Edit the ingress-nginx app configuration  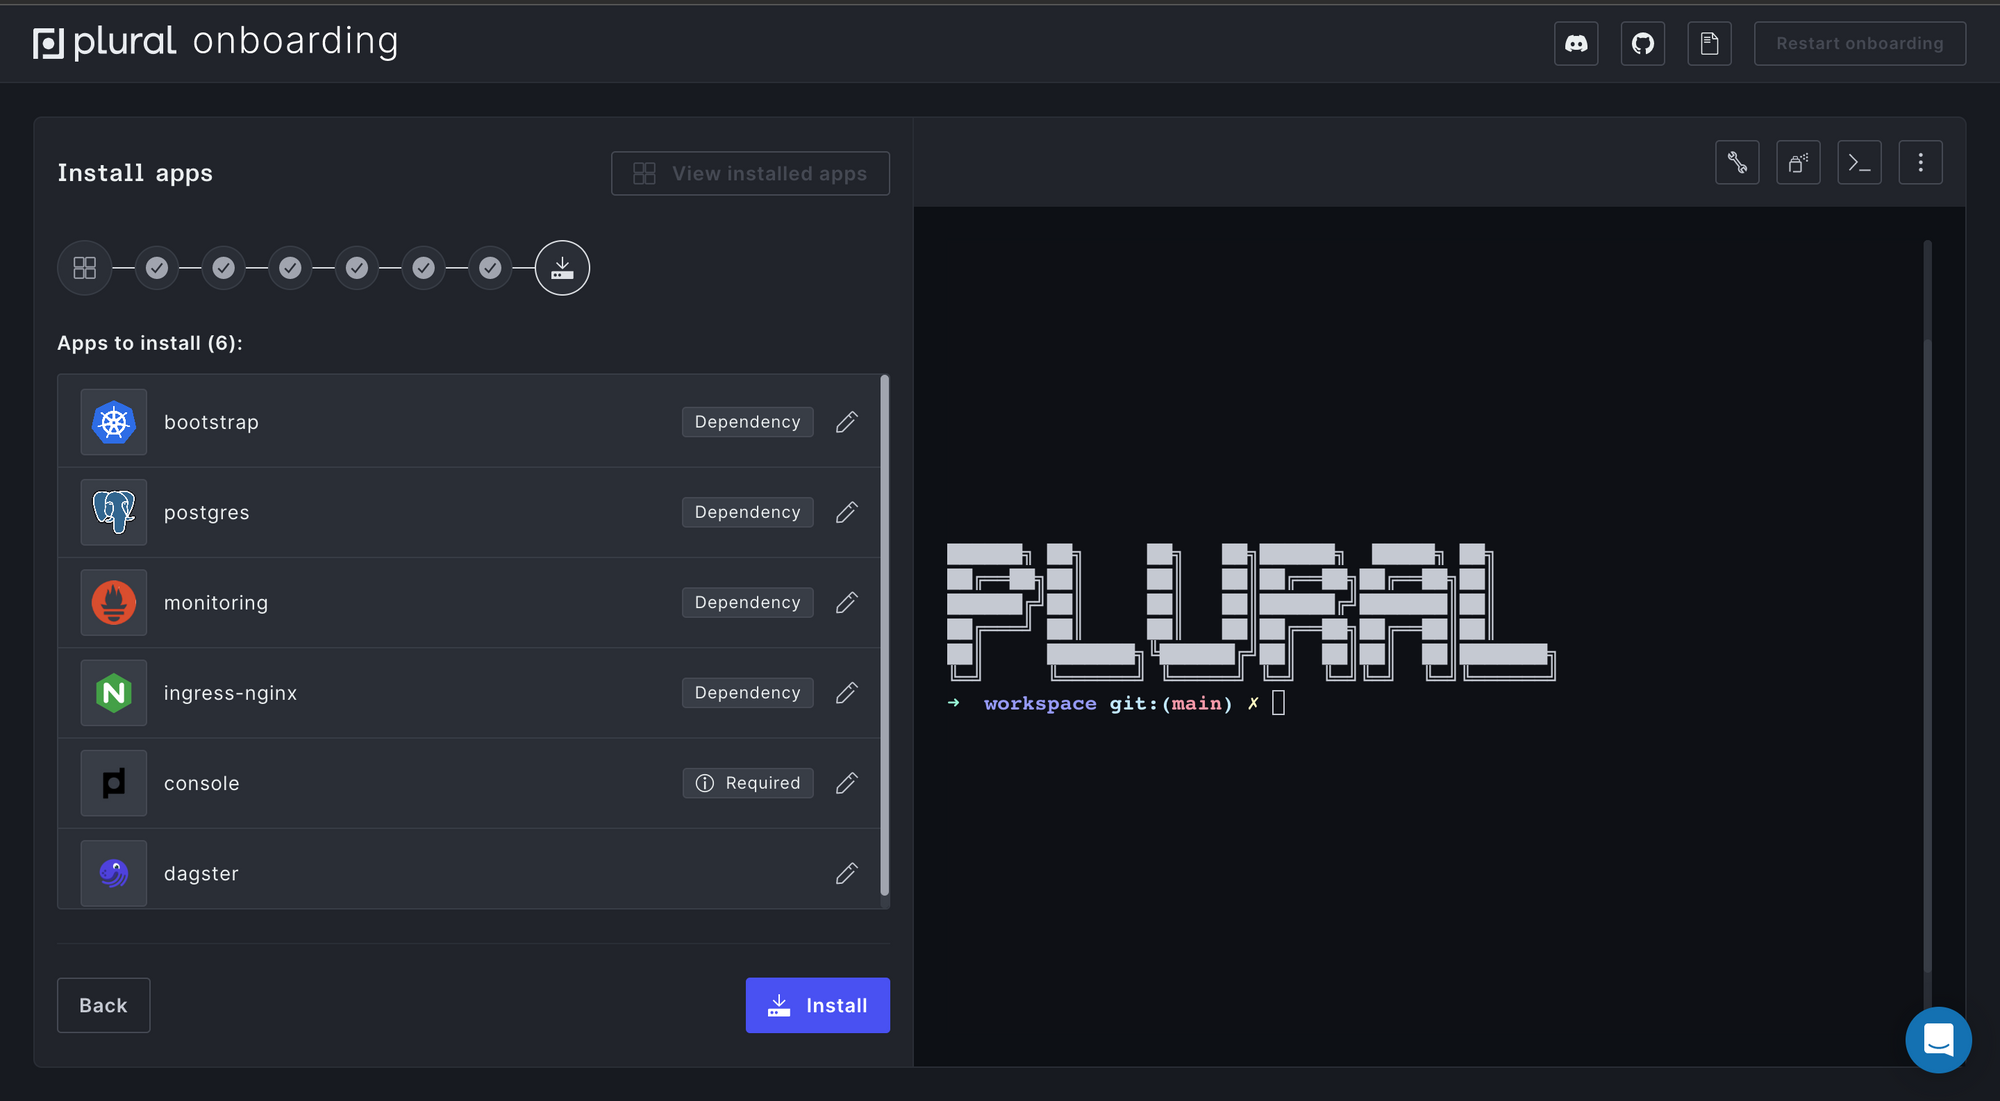[x=847, y=693]
